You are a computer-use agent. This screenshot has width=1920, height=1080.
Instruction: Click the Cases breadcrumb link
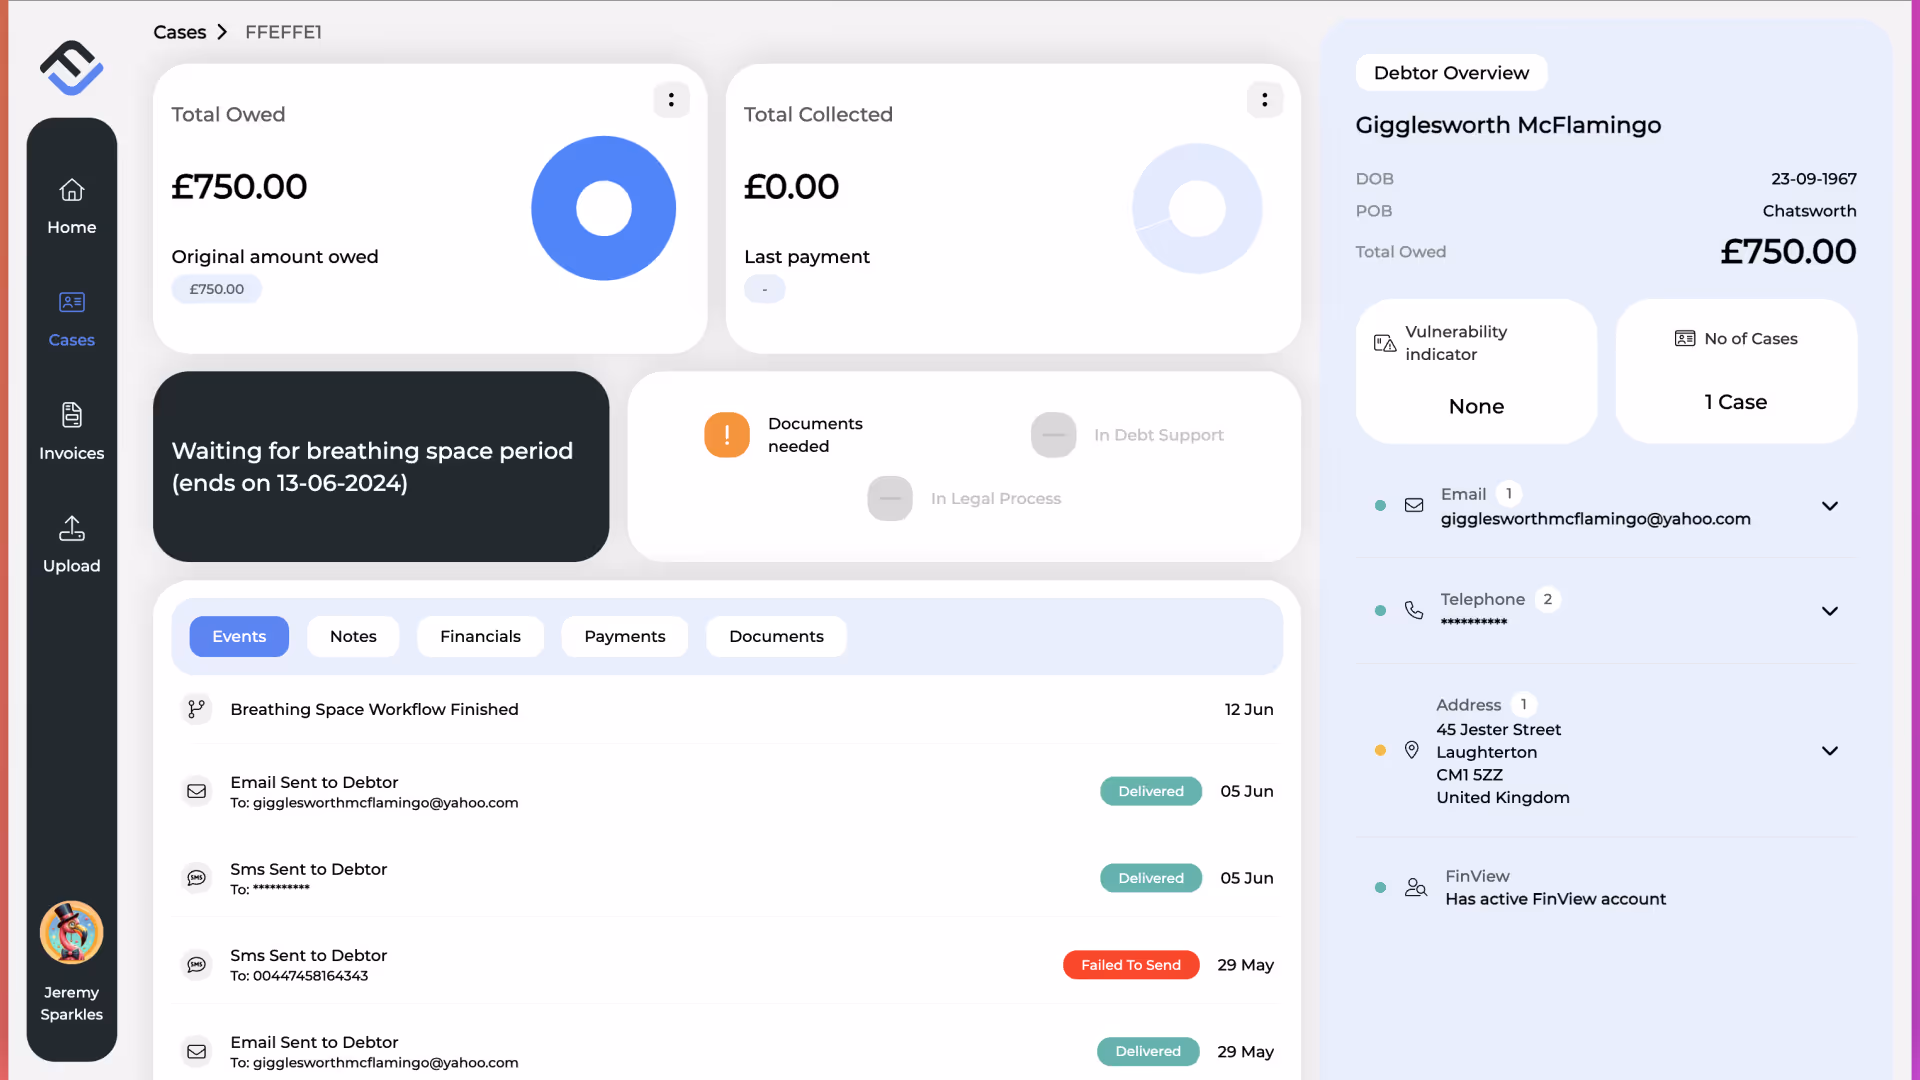[x=179, y=32]
